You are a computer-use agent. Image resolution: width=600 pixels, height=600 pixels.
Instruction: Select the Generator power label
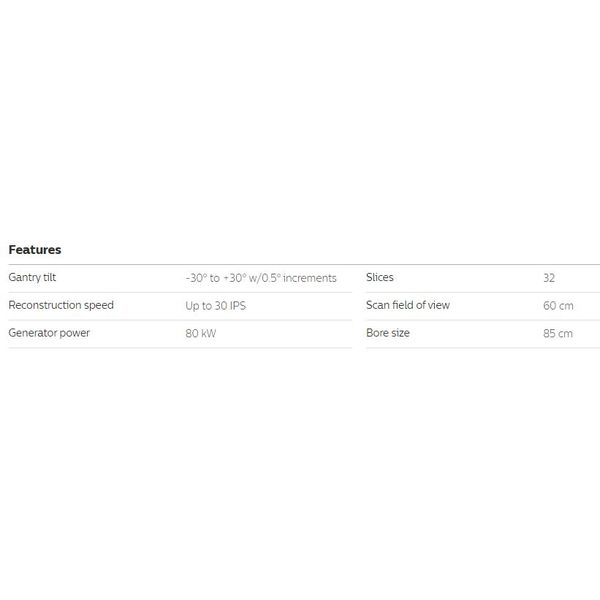pyautogui.click(x=49, y=333)
